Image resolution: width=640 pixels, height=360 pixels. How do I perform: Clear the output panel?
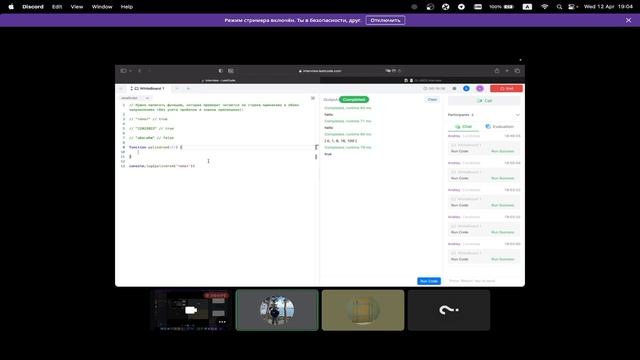[432, 100]
